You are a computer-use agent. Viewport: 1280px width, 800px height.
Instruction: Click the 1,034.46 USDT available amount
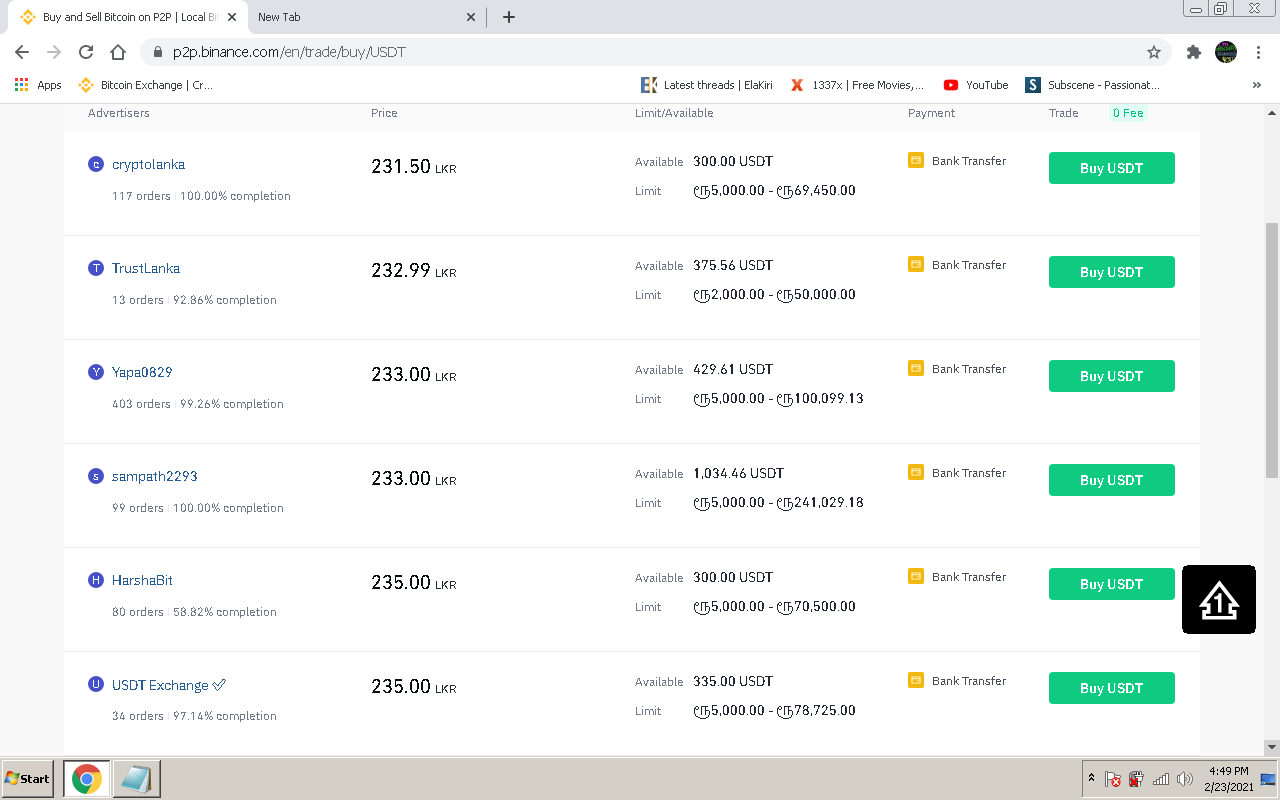pos(738,473)
